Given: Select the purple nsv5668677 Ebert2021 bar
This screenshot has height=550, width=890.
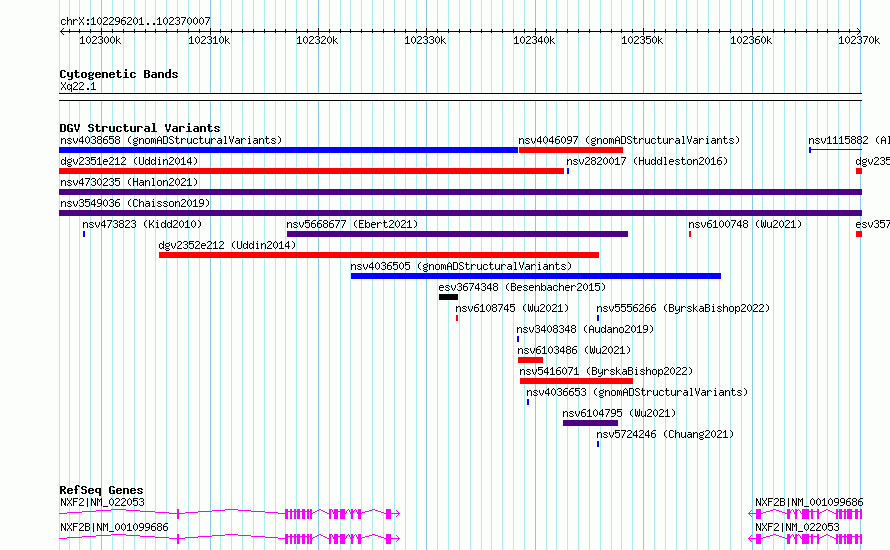Looking at the screenshot, I should pyautogui.click(x=457, y=234).
